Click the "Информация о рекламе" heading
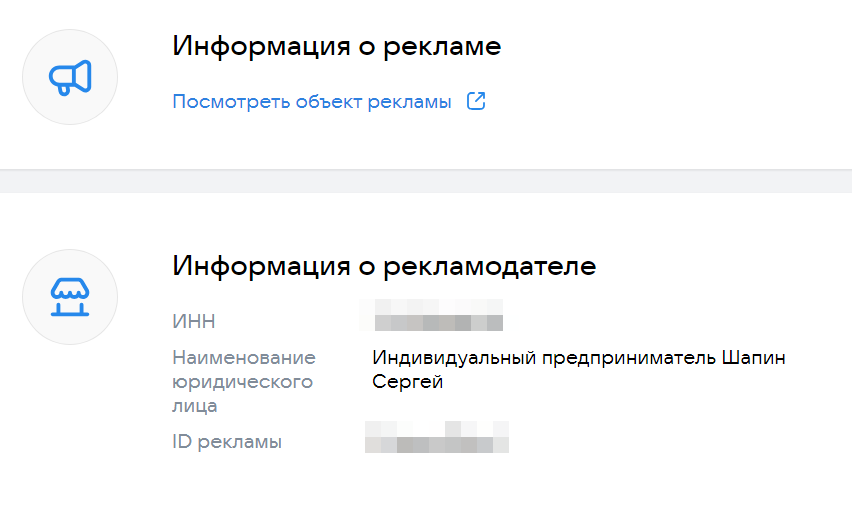 click(x=336, y=46)
